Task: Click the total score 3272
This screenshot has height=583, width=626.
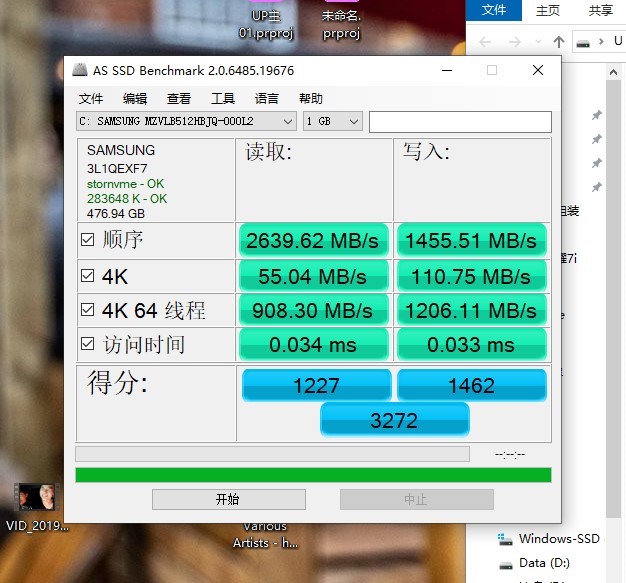Action: [x=394, y=420]
